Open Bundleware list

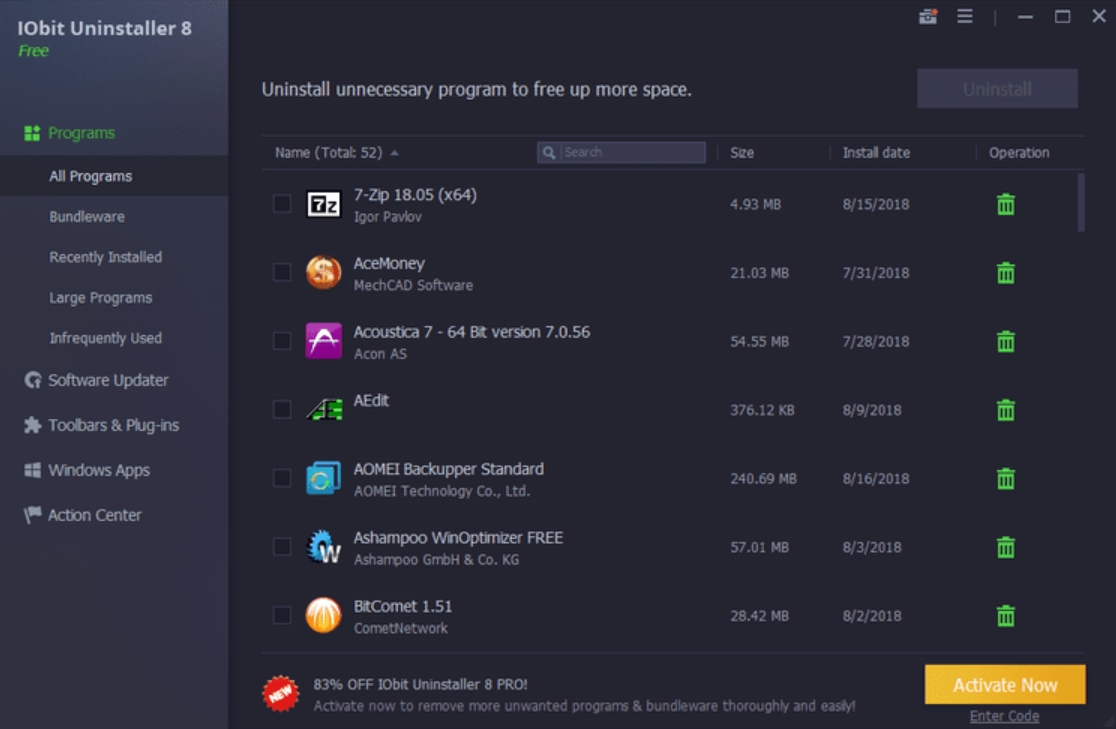[87, 216]
